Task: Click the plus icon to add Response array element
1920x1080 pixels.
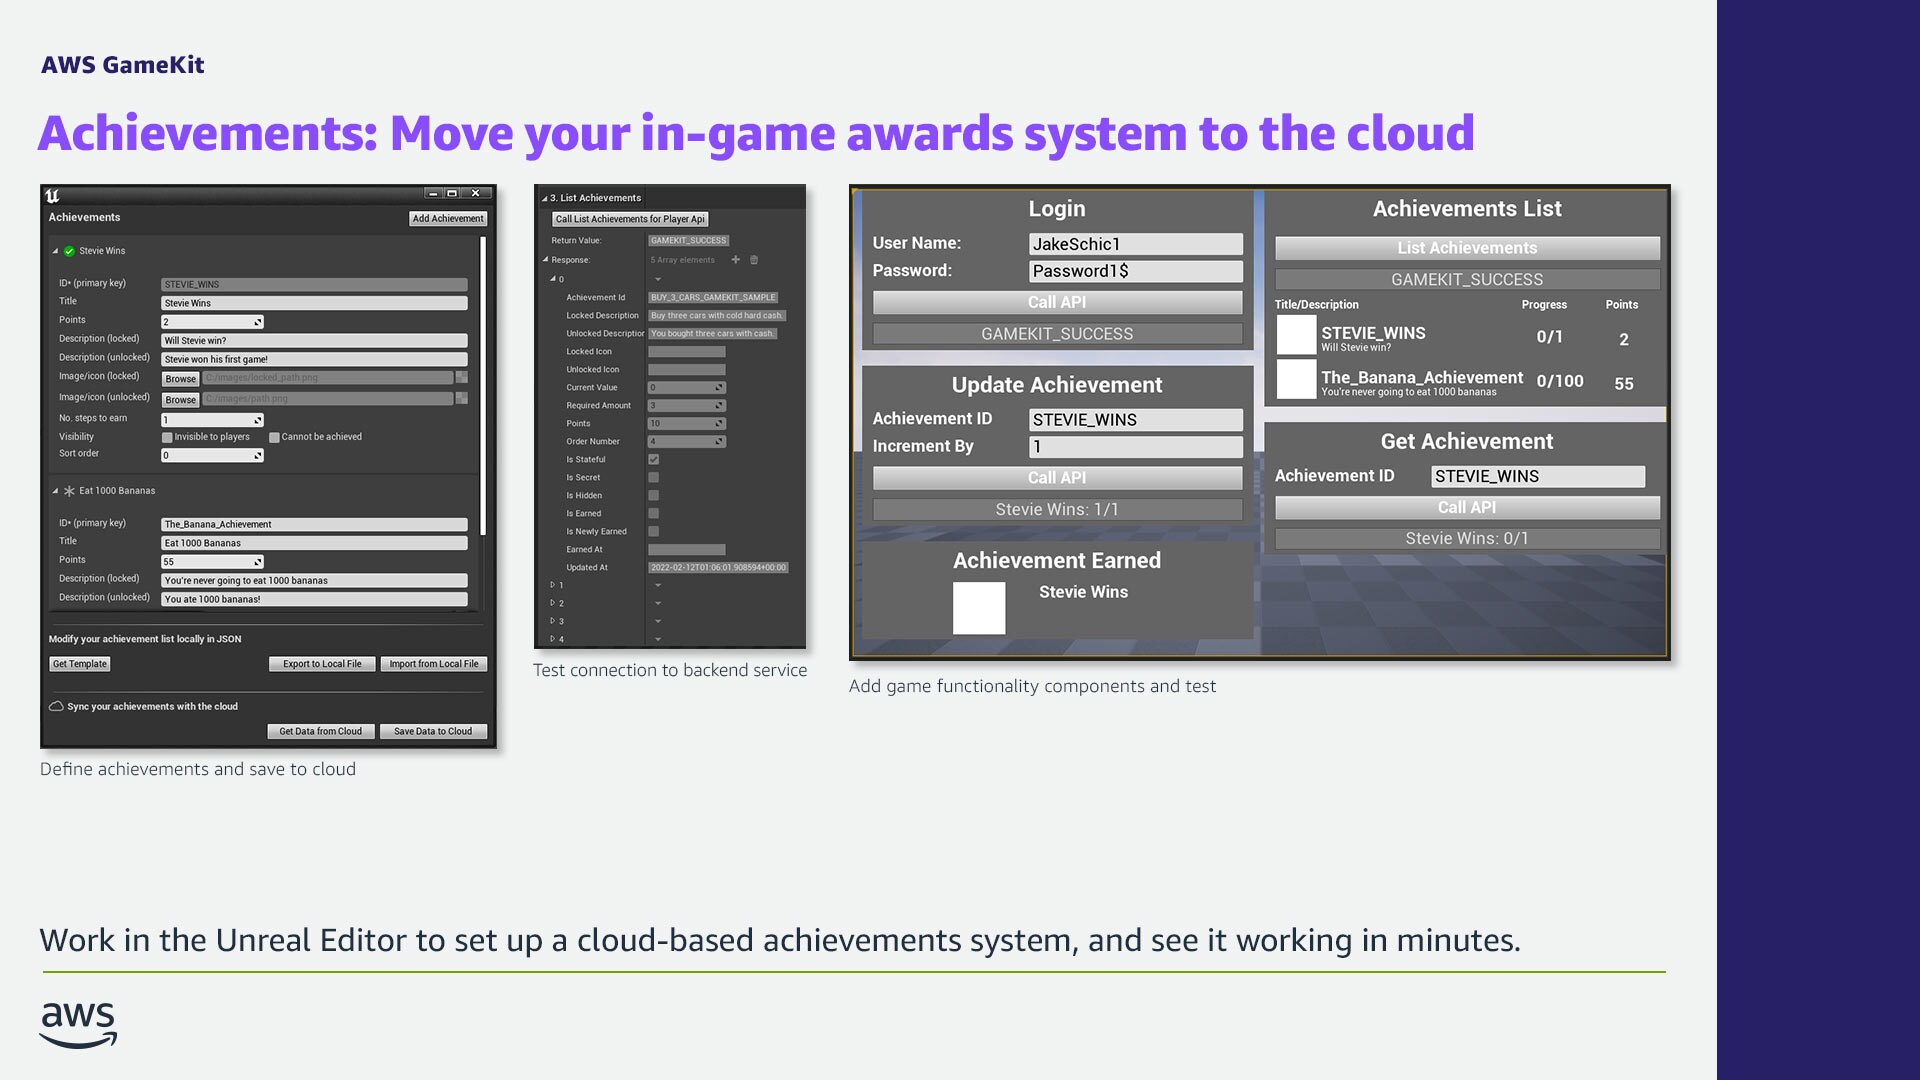Action: (736, 260)
